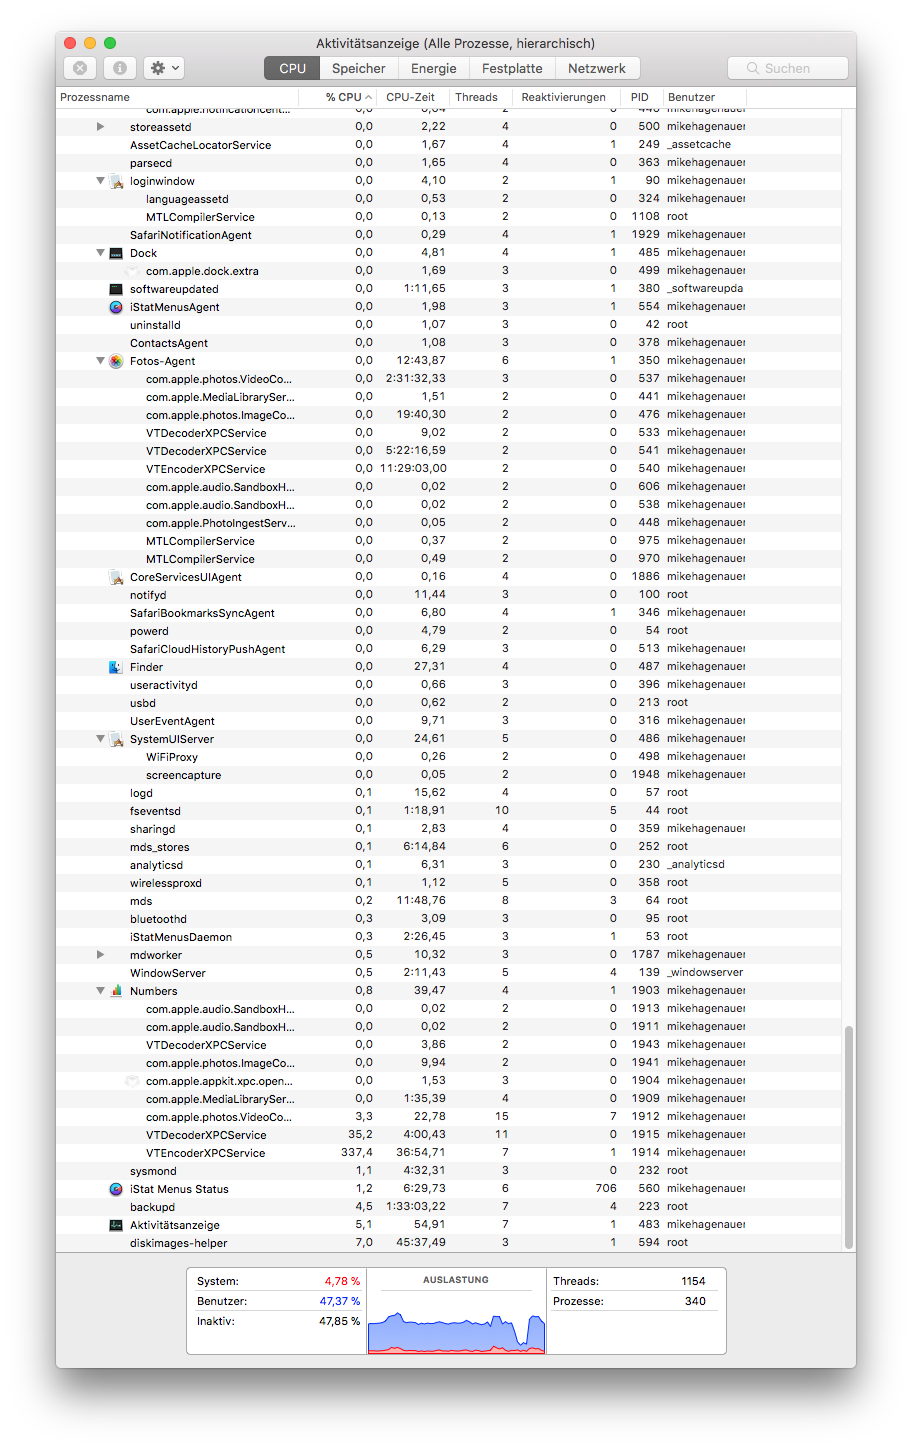Click the vertical scrollbar thumb
The image size is (912, 1448).
[849, 1135]
